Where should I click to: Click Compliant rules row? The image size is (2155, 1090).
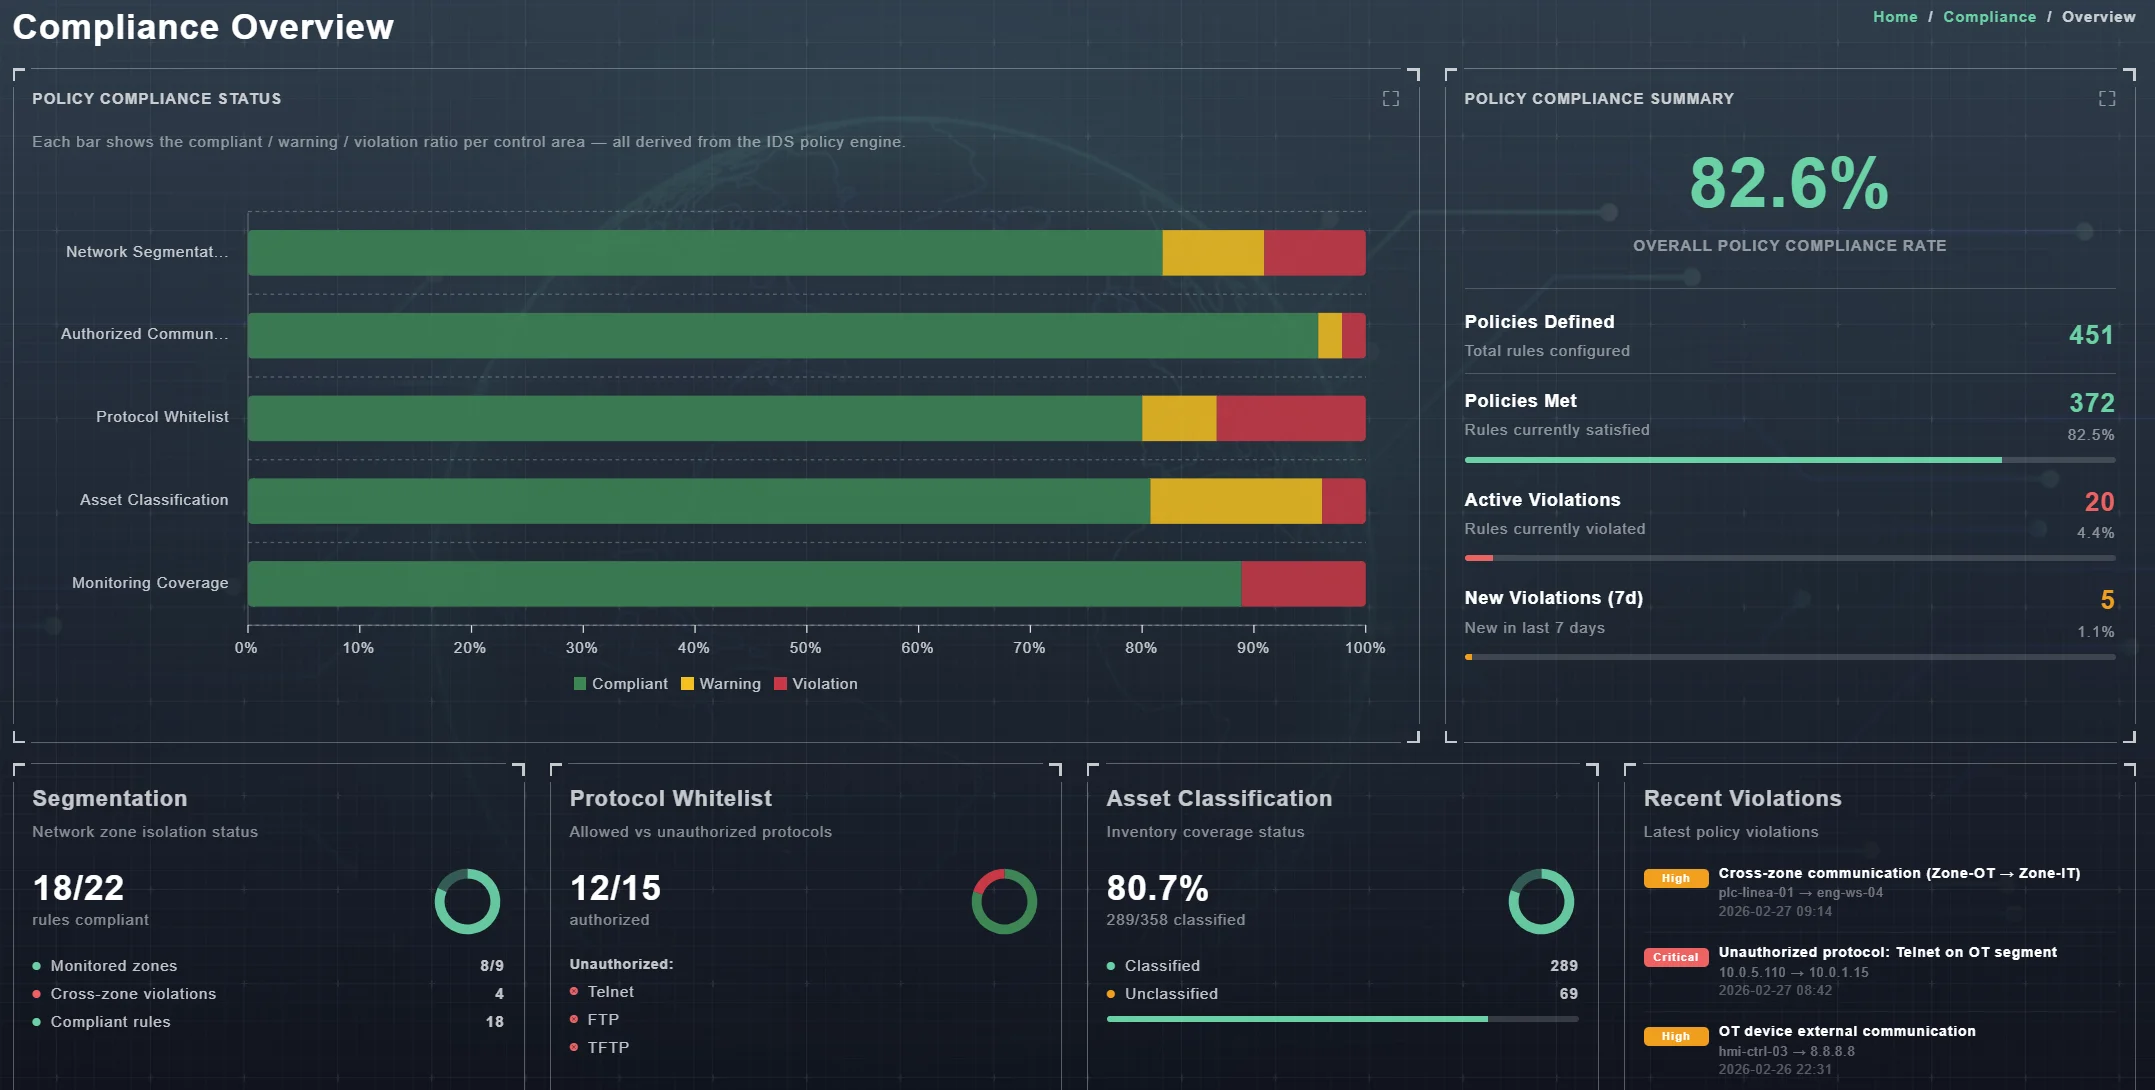268,1022
